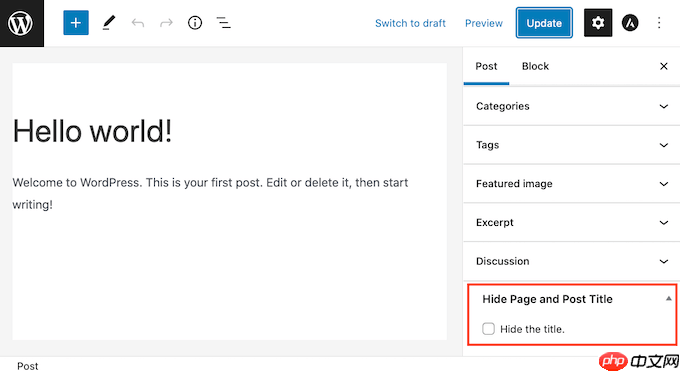Screen dimensions: 680x371
Task: Click the redo arrow icon
Action: pyautogui.click(x=166, y=23)
